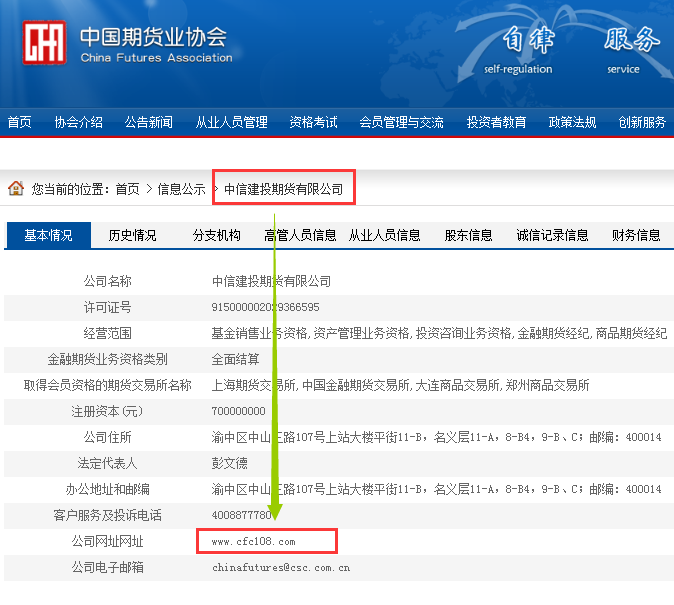The height and width of the screenshot is (605, 674).
Task: Click registered capital value 700000000
Action: tap(239, 411)
